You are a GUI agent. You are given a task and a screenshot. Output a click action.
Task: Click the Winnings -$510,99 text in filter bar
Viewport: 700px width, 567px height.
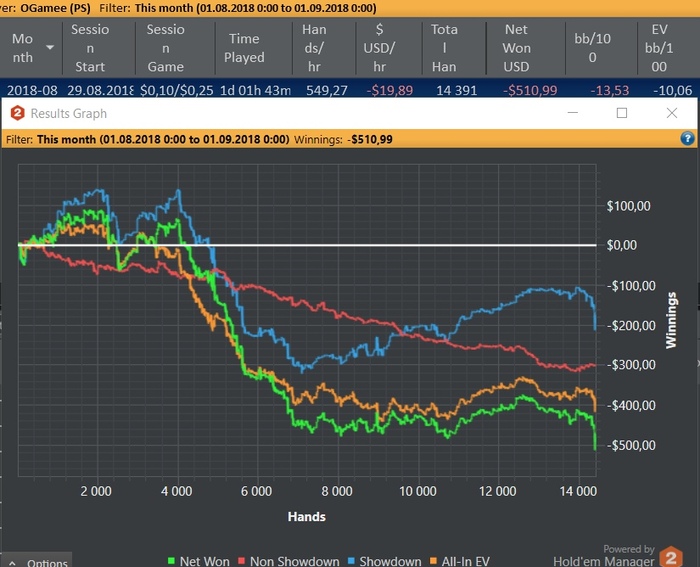coord(343,139)
